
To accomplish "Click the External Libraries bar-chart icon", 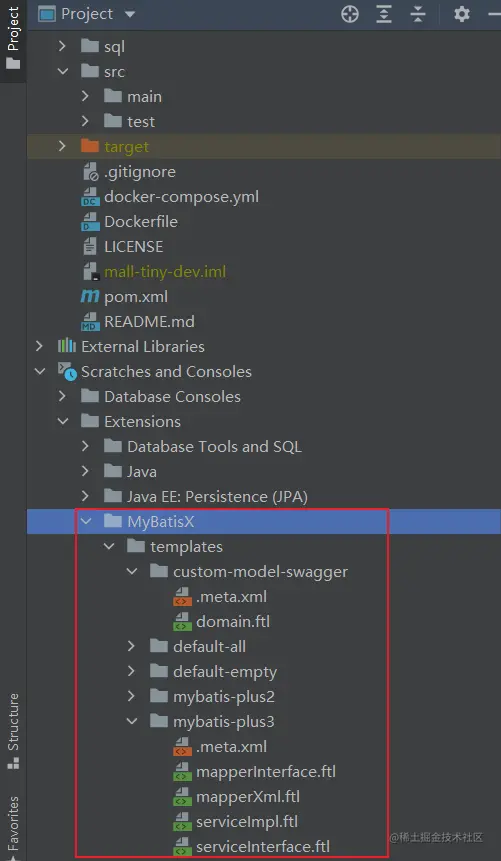I will tap(66, 346).
